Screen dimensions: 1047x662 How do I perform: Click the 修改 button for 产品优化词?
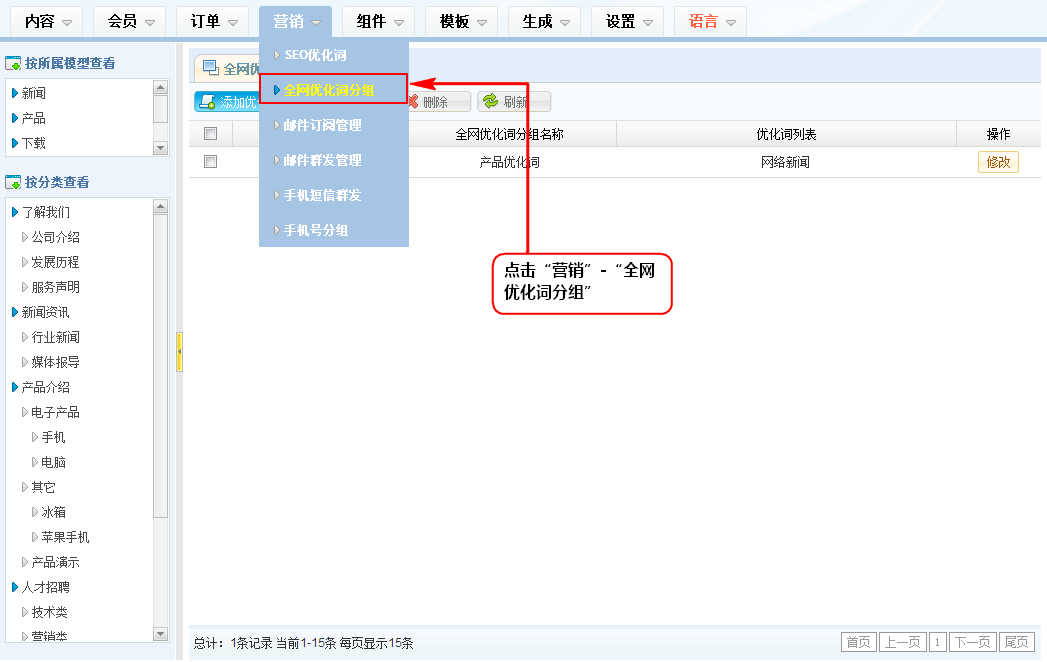click(997, 162)
